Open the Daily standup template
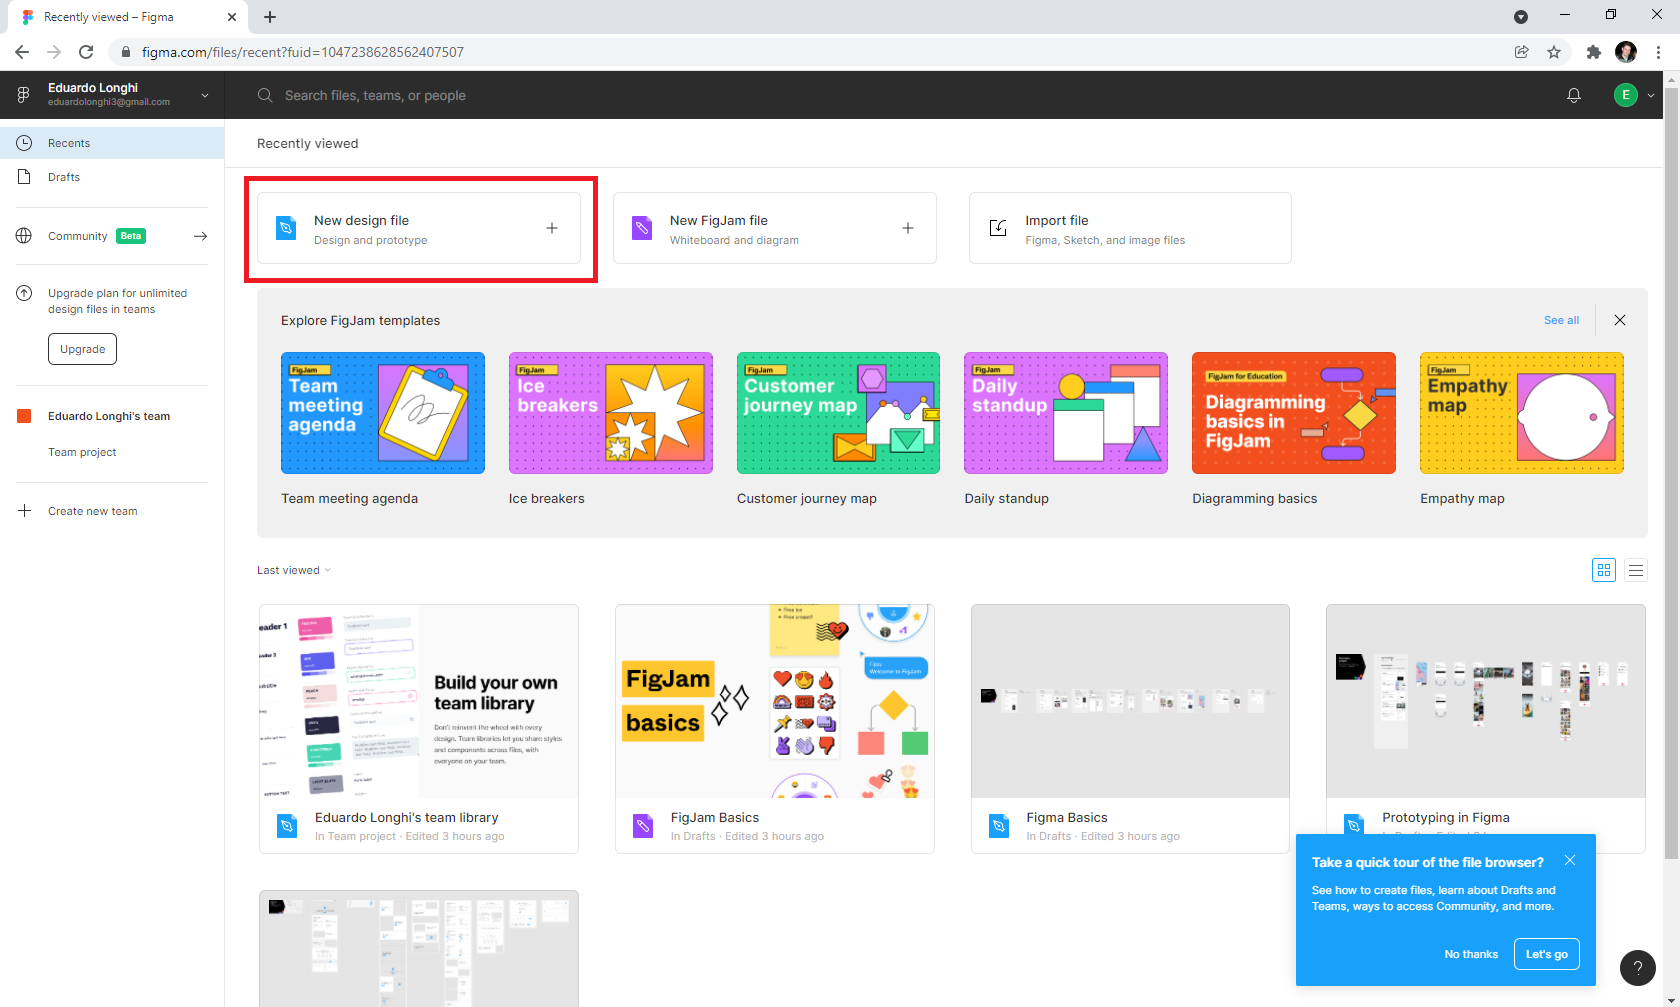1680x1007 pixels. point(1066,413)
